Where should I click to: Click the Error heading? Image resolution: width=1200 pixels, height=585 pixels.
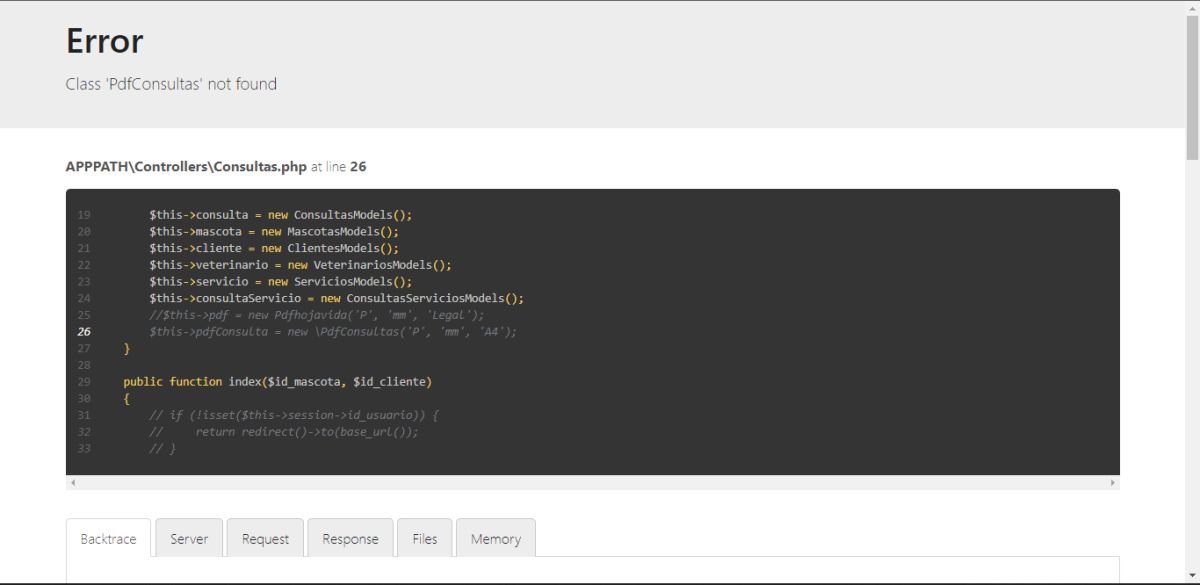pyautogui.click(x=105, y=41)
